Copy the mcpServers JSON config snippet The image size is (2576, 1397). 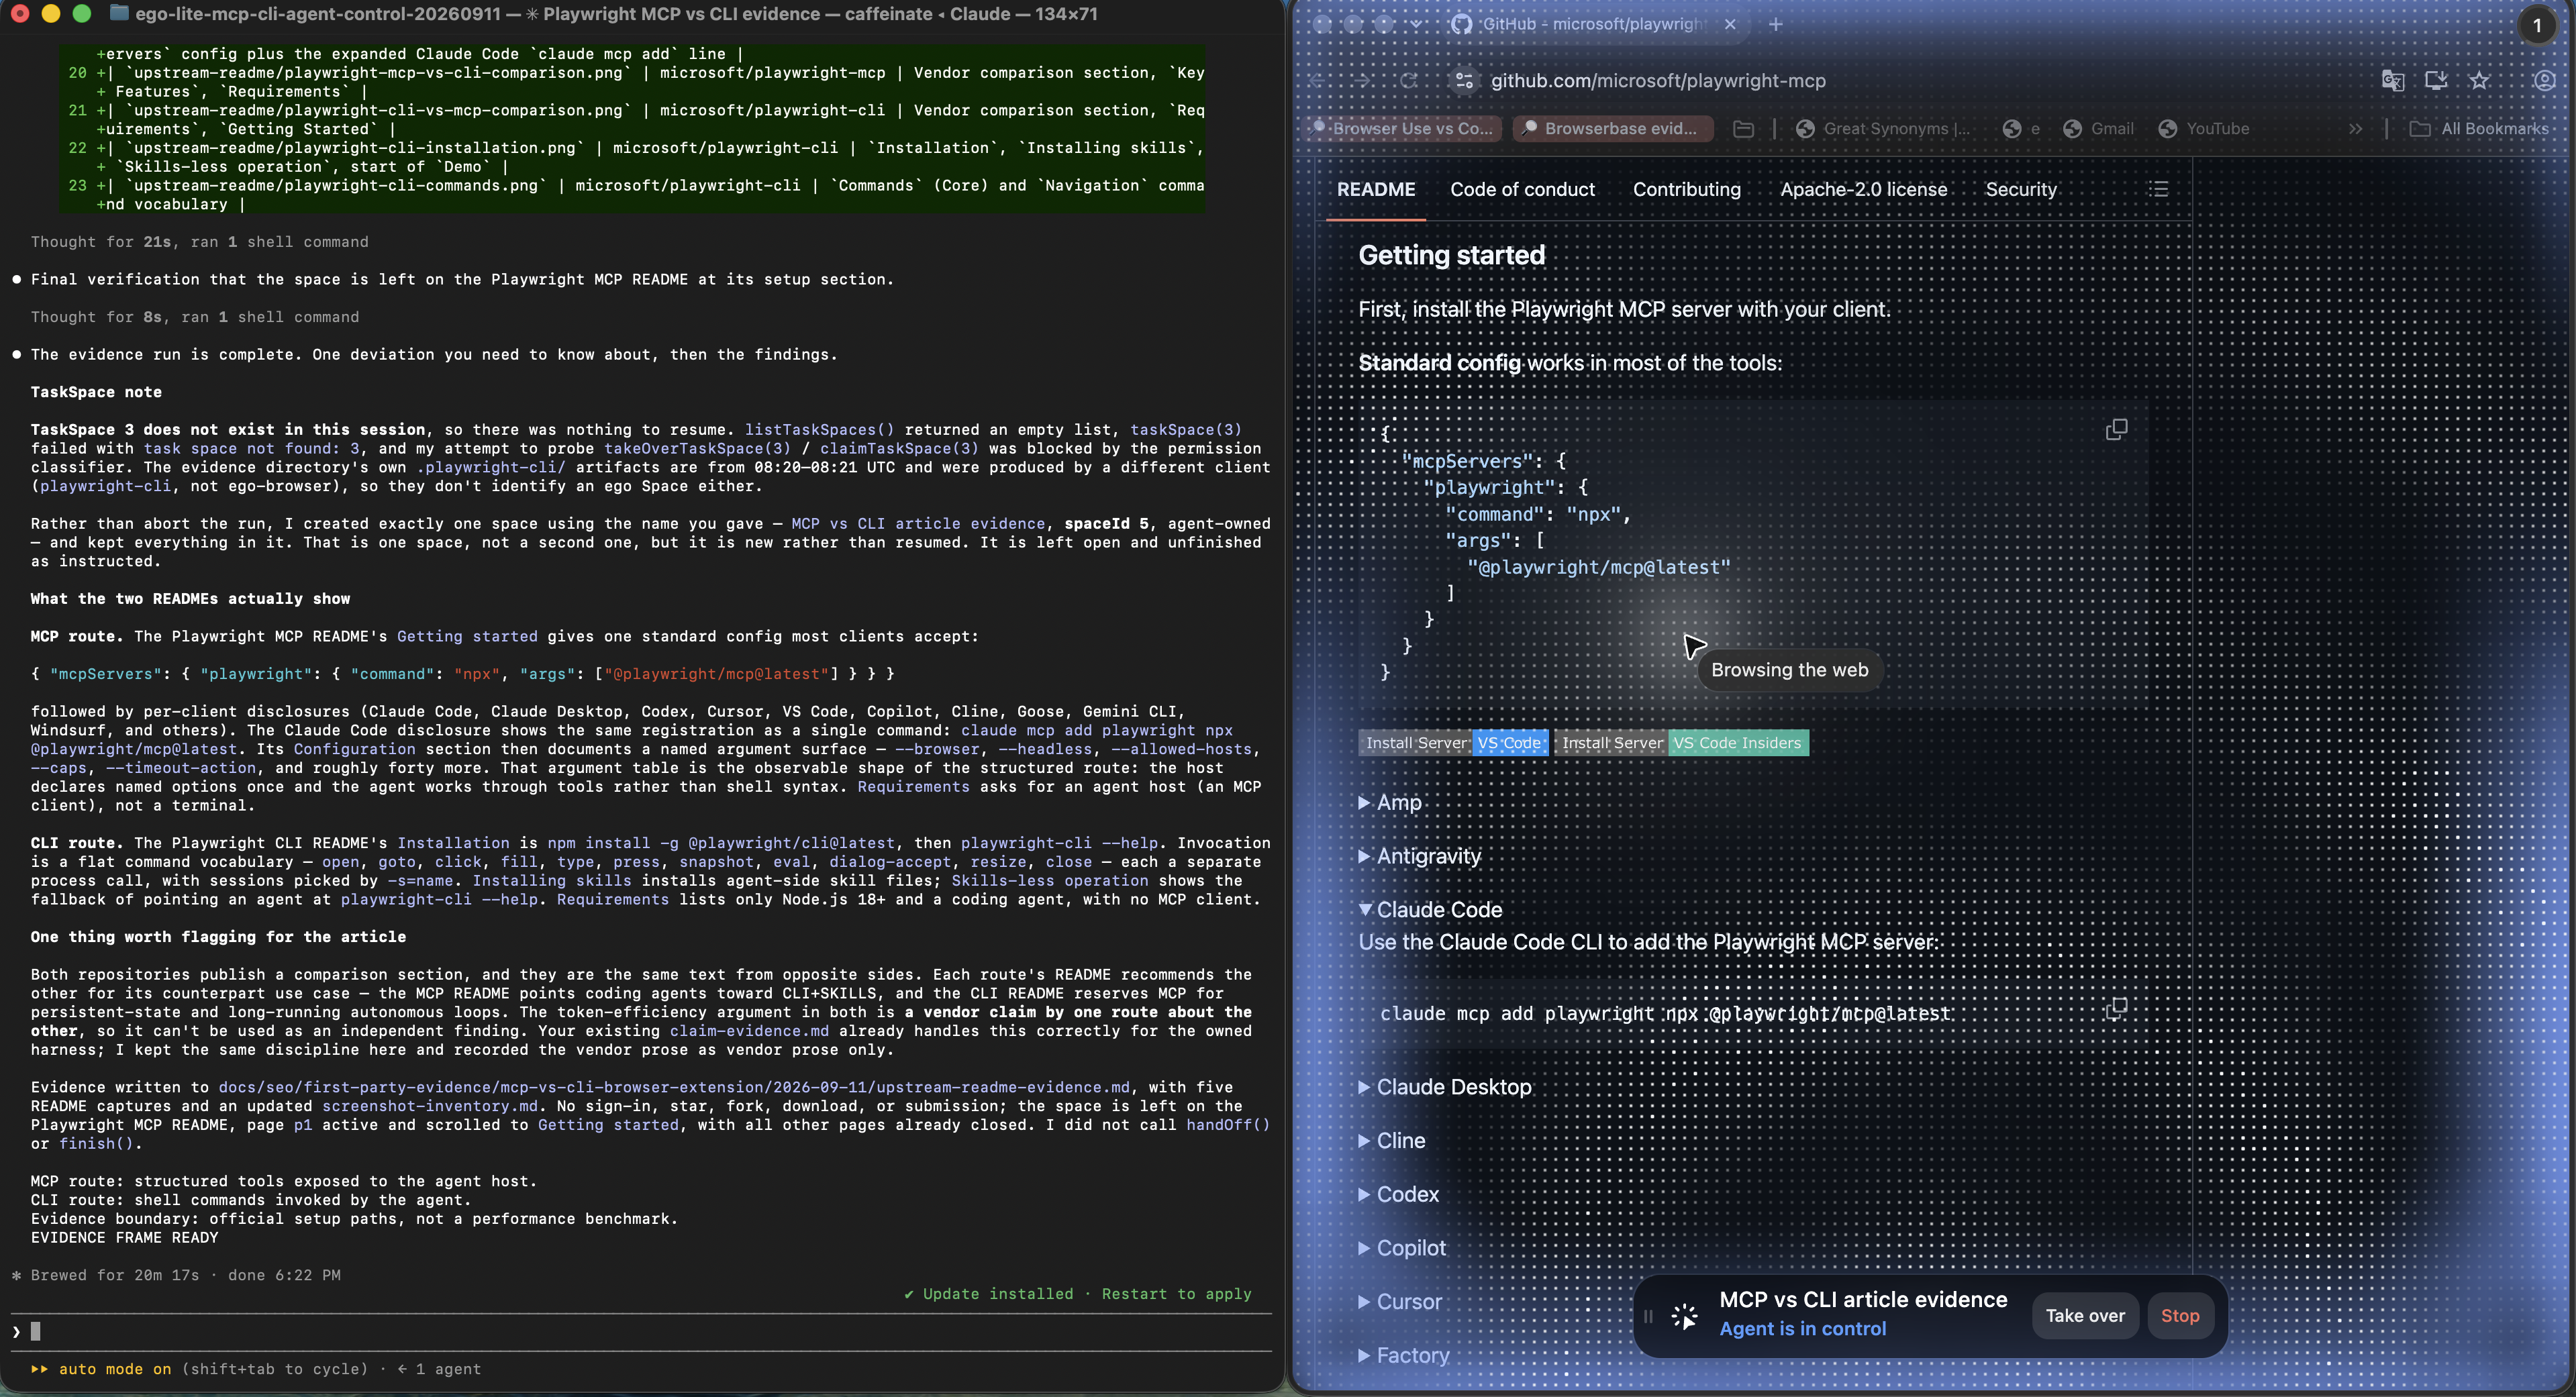click(x=2116, y=430)
